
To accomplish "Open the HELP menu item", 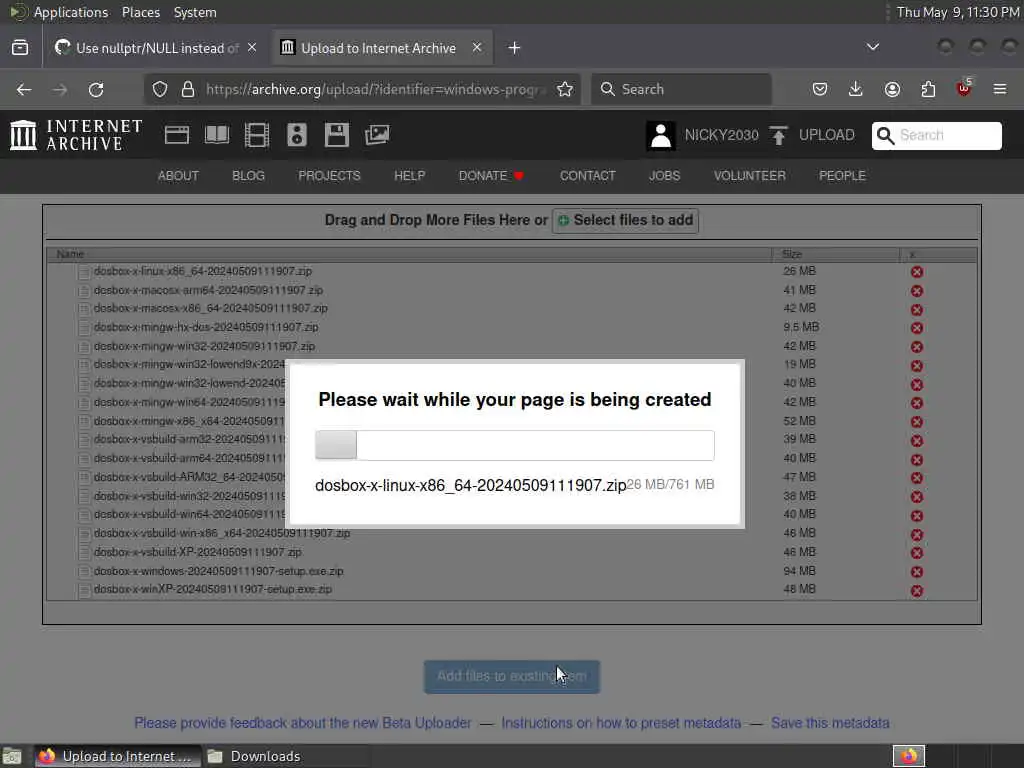I will 409,176.
